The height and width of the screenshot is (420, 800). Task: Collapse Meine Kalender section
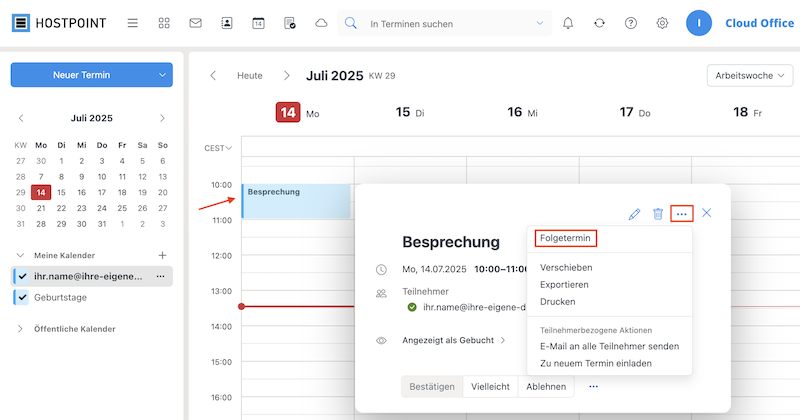20,255
